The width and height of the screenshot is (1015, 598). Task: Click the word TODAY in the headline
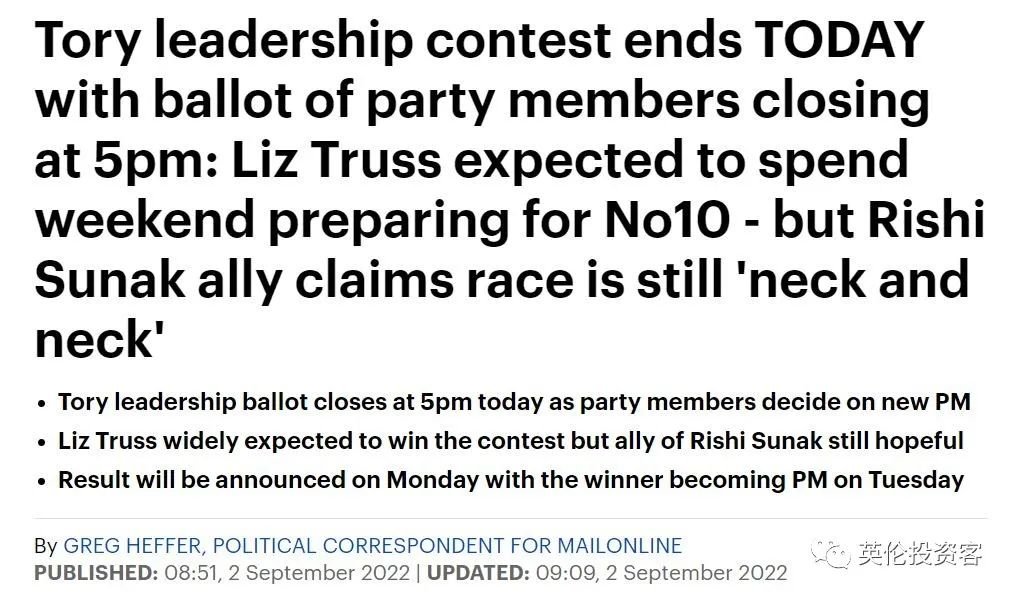pos(840,39)
